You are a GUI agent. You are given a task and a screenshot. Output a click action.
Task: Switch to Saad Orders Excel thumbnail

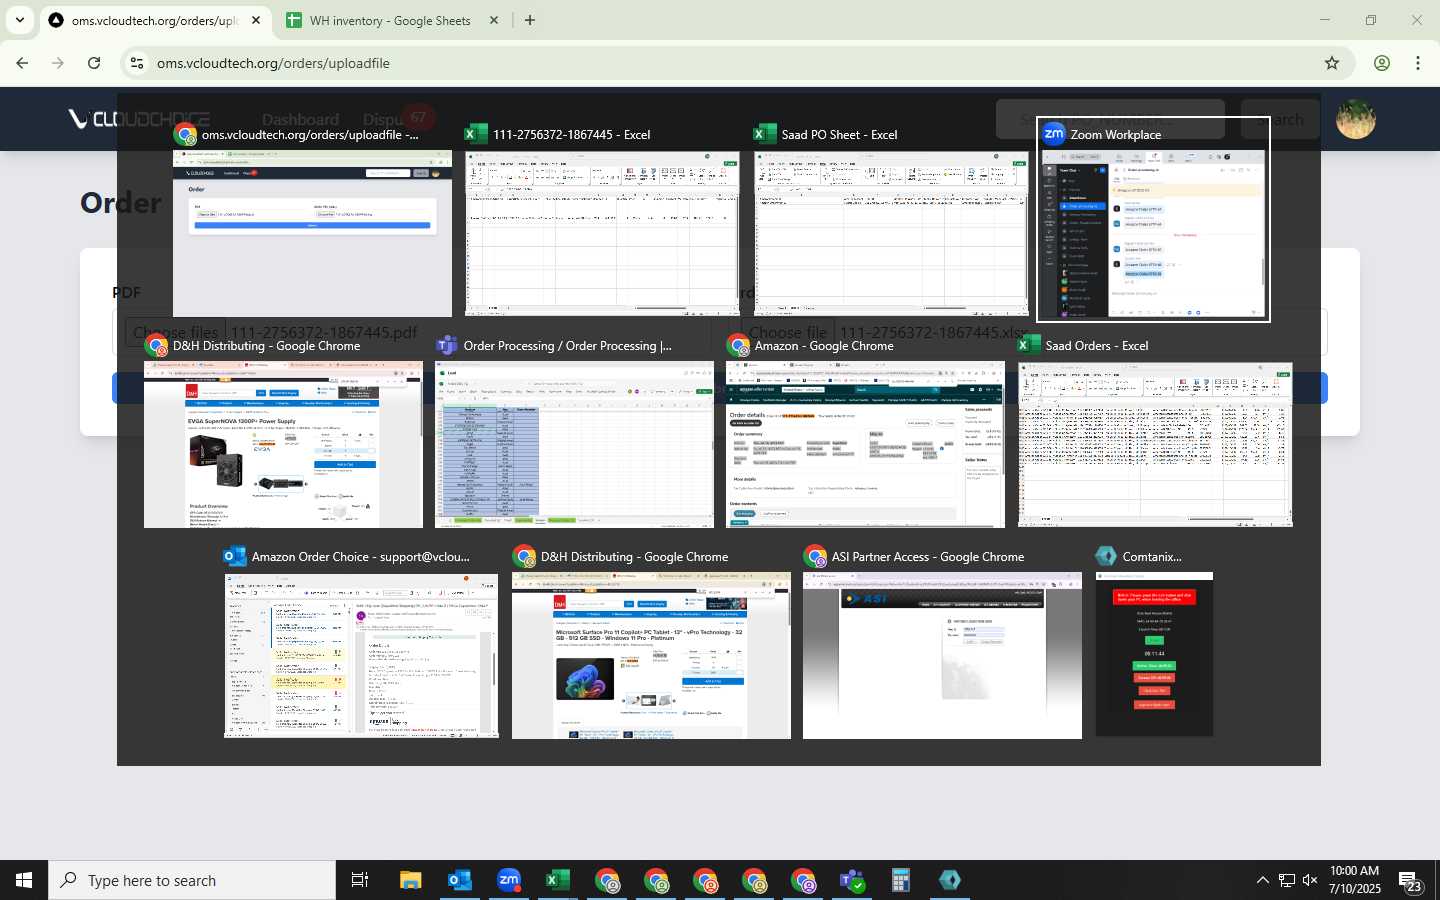[1155, 445]
